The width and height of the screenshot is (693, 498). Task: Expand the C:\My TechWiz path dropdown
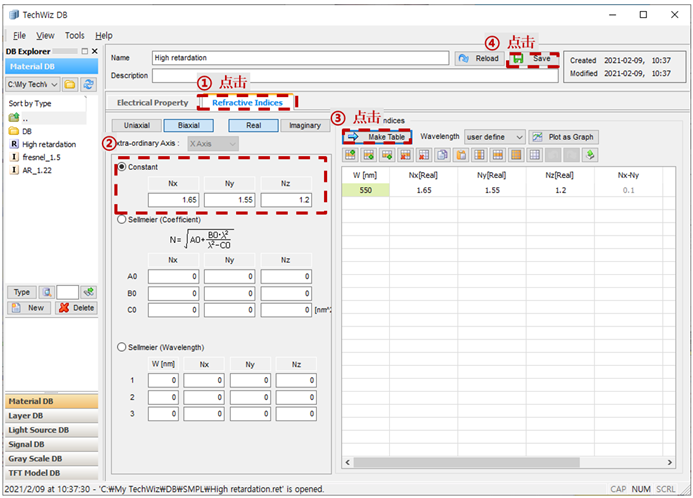(33, 84)
